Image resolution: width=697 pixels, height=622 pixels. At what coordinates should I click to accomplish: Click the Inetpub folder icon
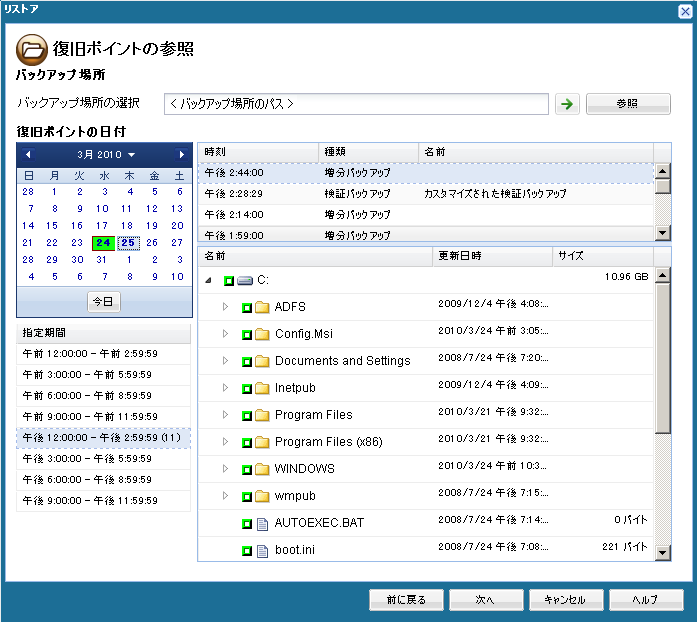pos(262,388)
